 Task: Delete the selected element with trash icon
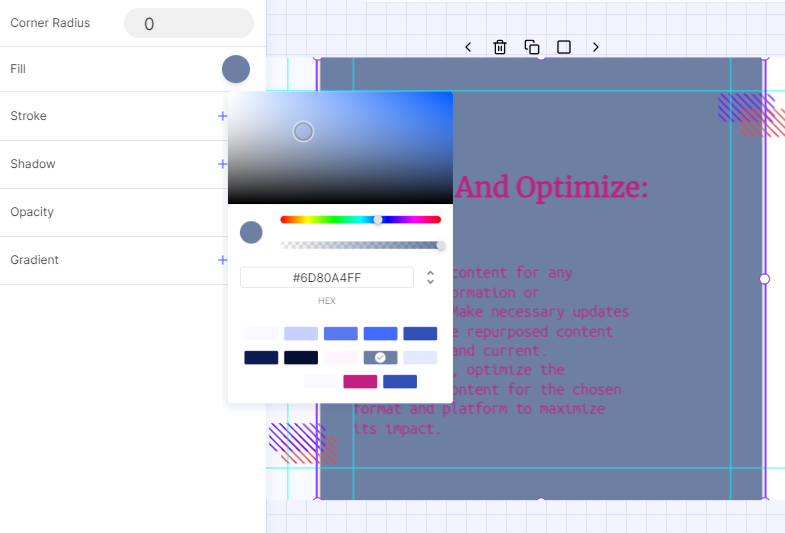tap(500, 47)
